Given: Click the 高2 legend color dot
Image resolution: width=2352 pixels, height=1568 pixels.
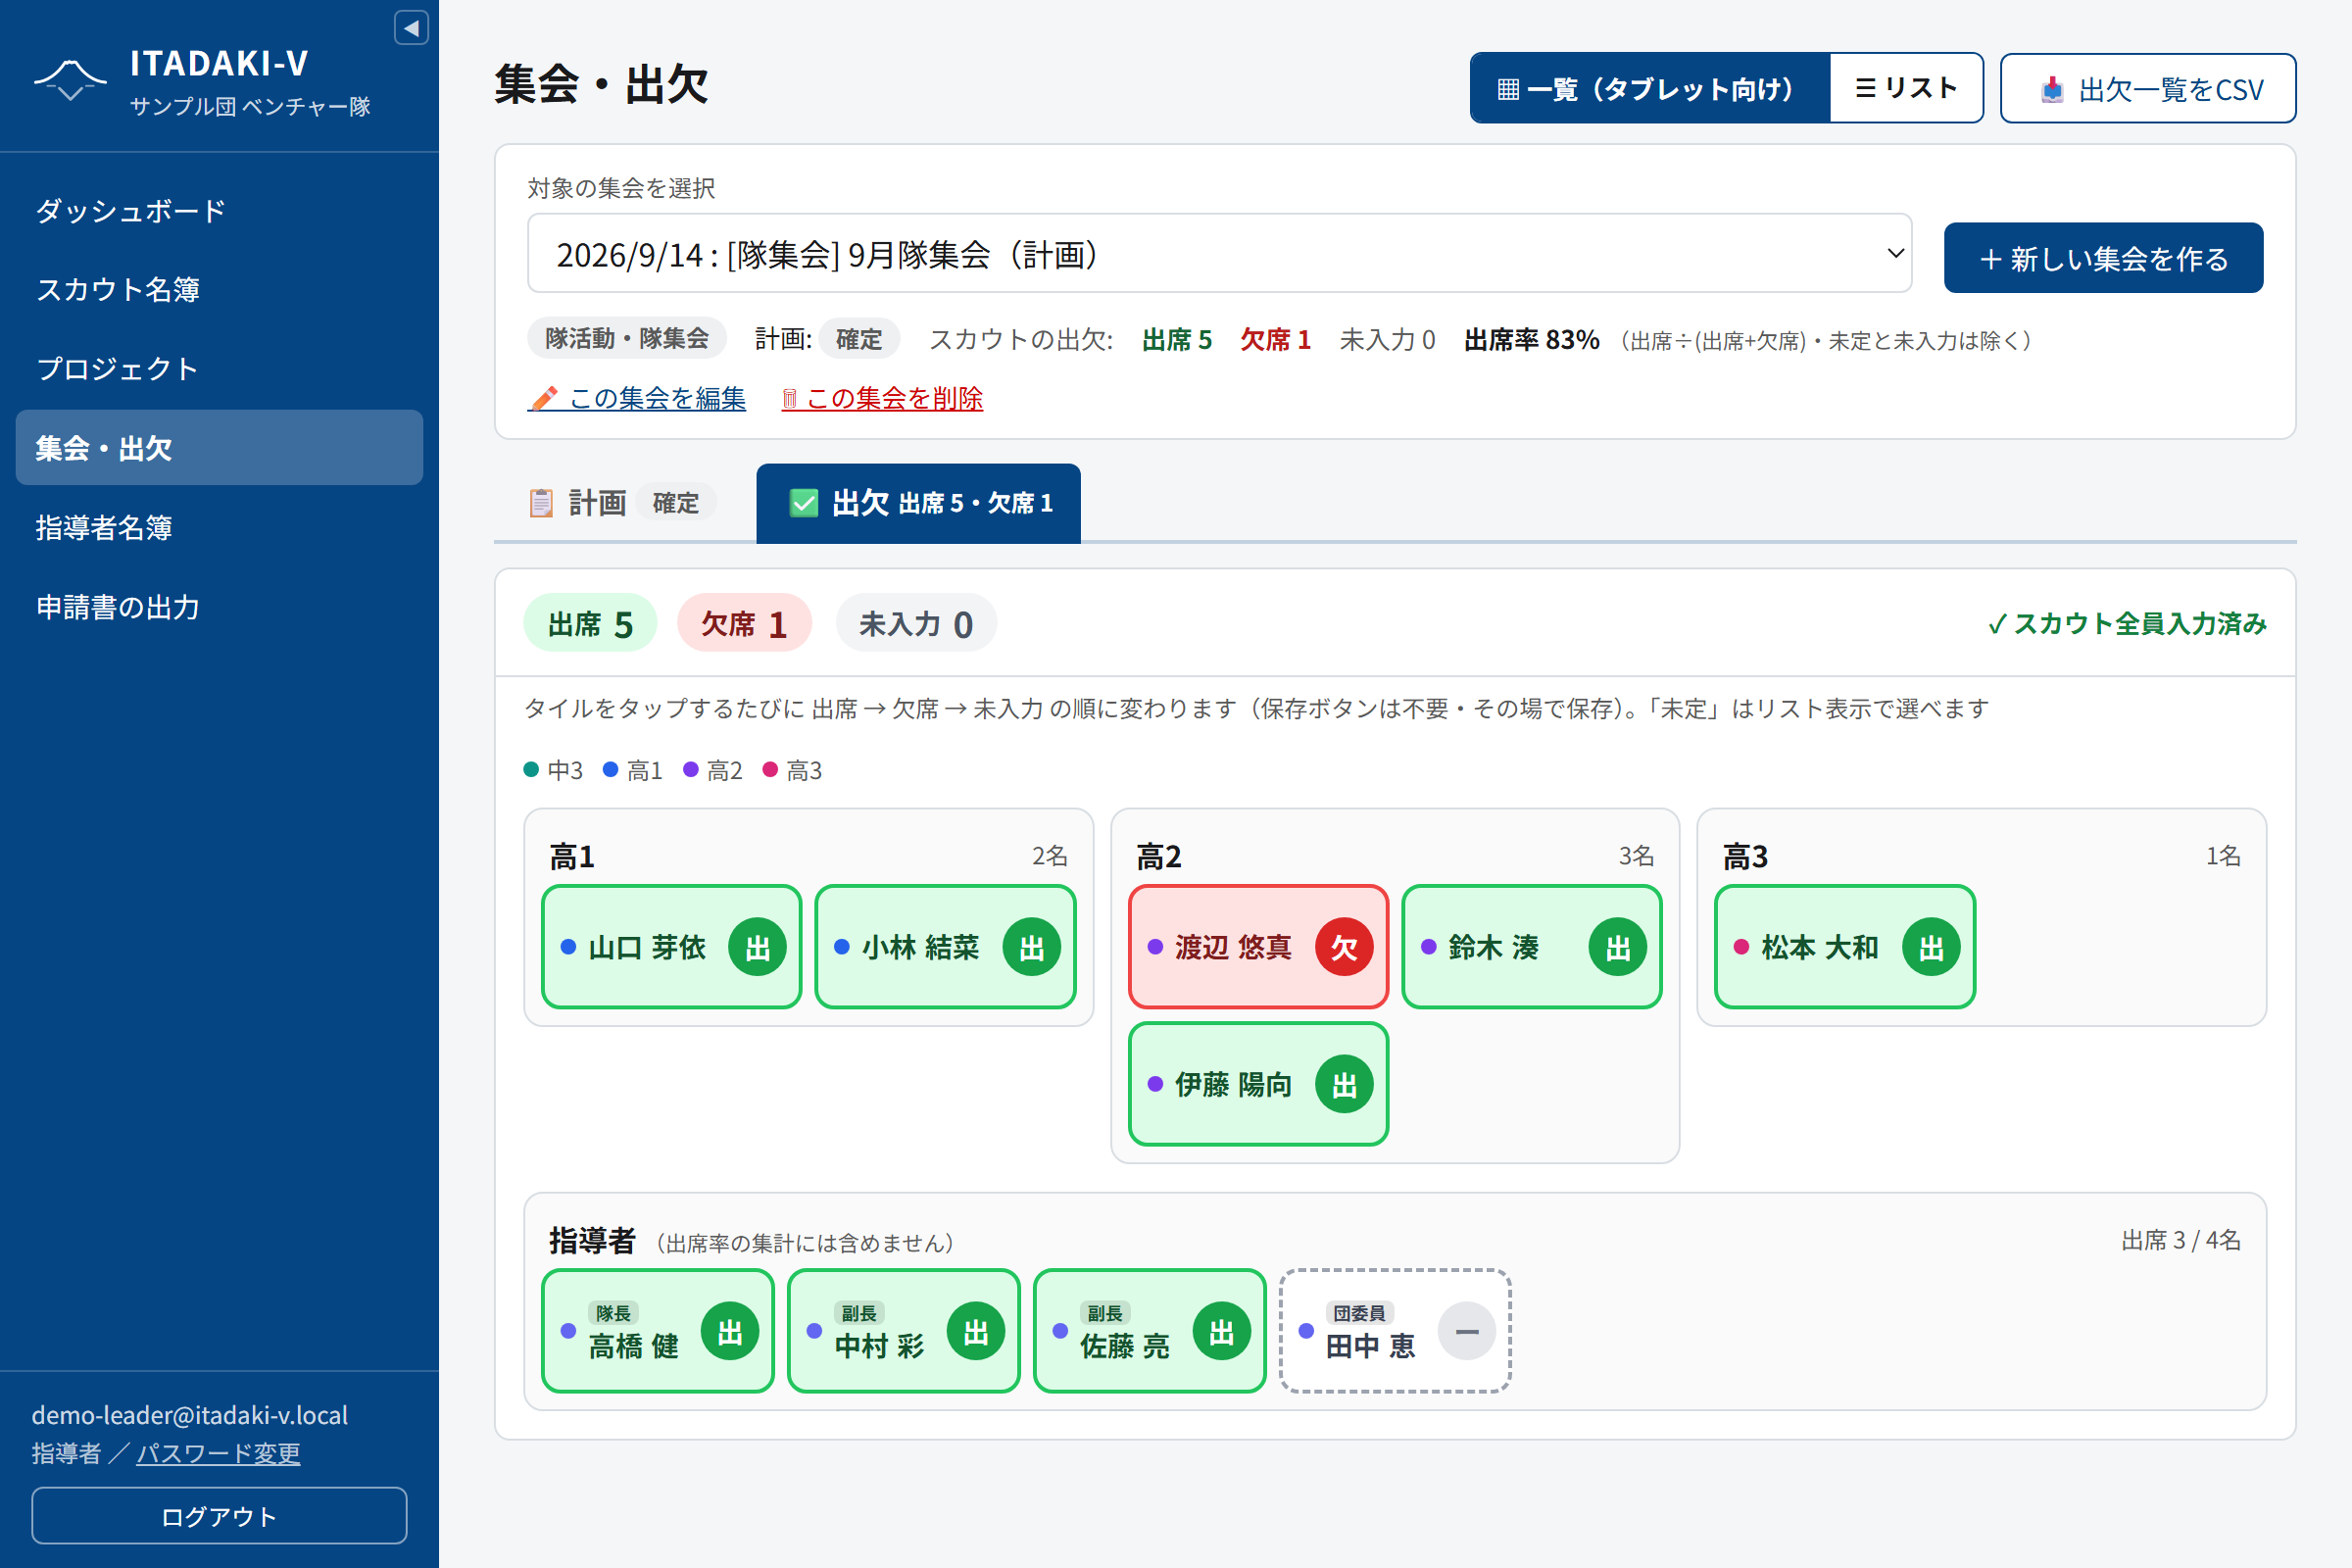Looking at the screenshot, I should [x=690, y=770].
